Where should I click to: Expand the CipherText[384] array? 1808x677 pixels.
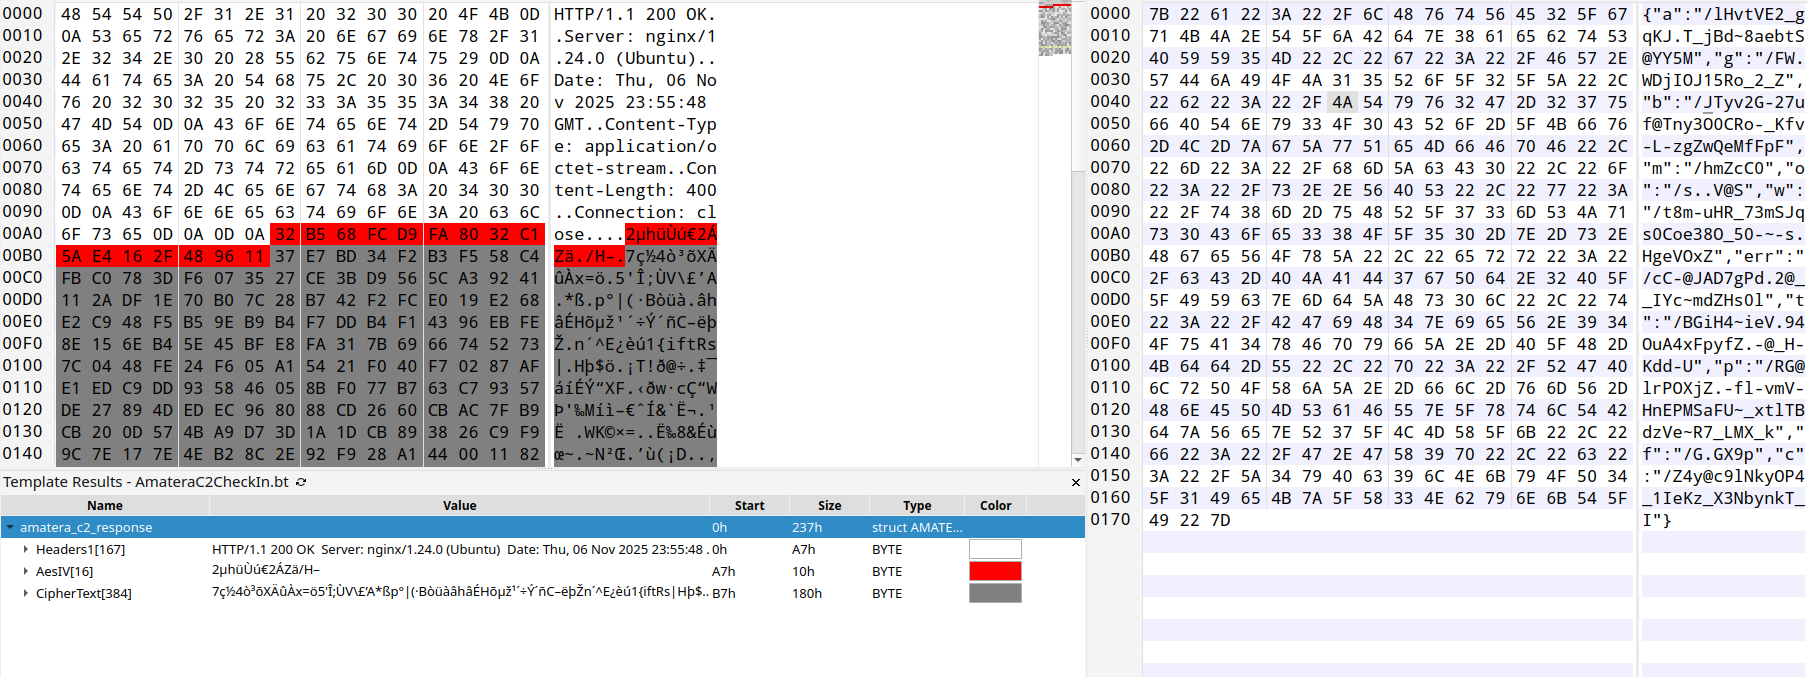point(26,593)
